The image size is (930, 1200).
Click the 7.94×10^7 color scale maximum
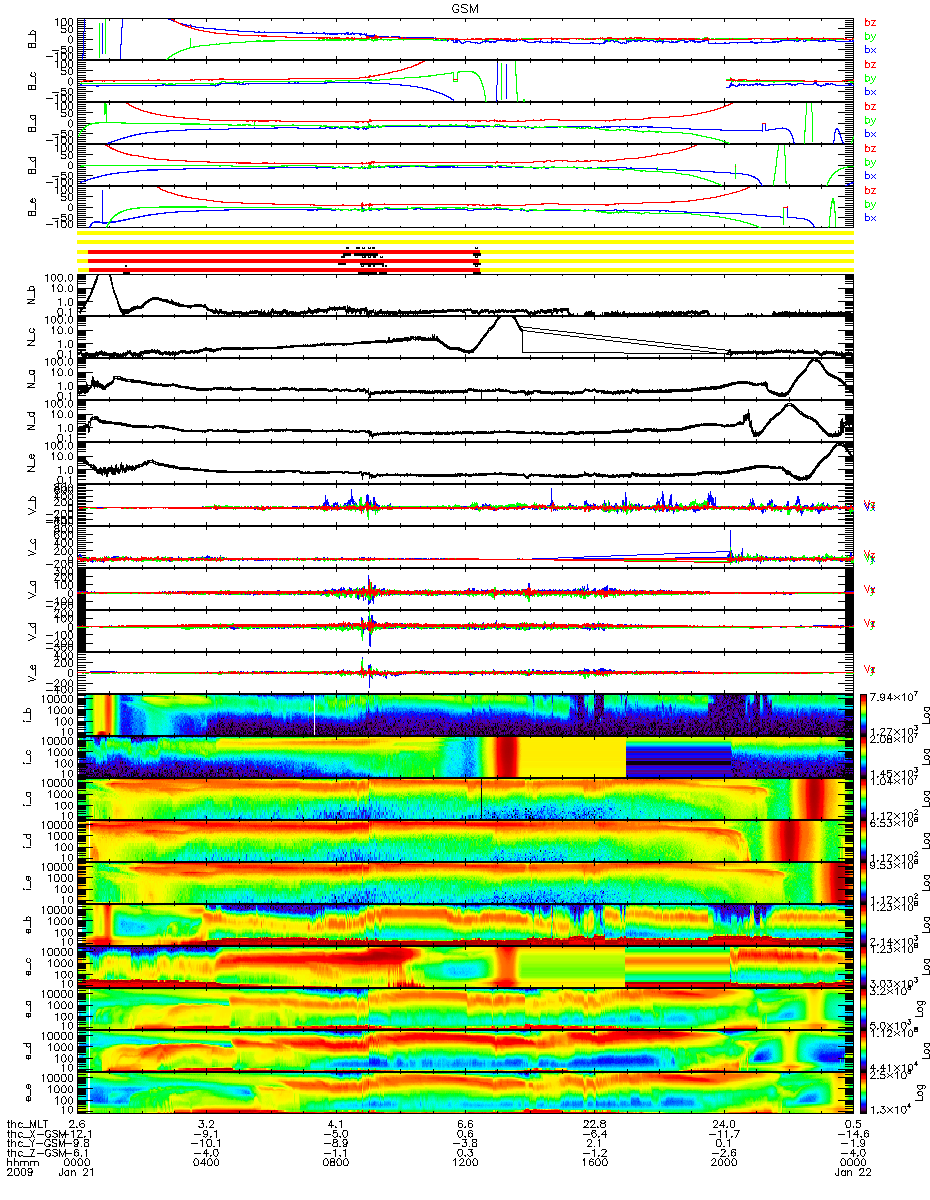point(895,697)
